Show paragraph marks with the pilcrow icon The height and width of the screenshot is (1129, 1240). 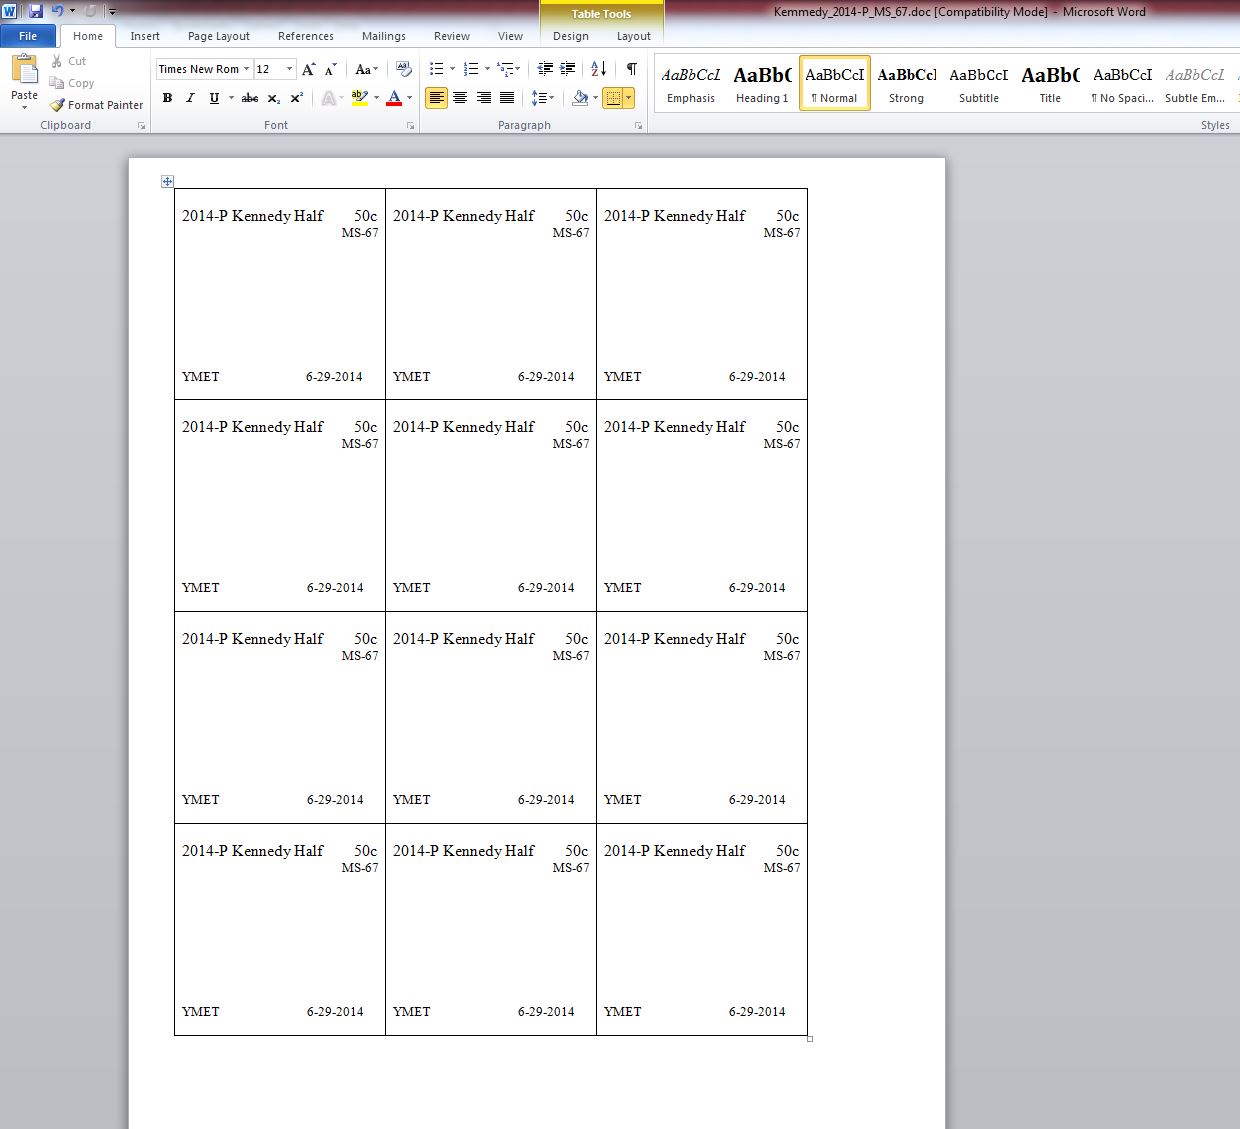(631, 69)
